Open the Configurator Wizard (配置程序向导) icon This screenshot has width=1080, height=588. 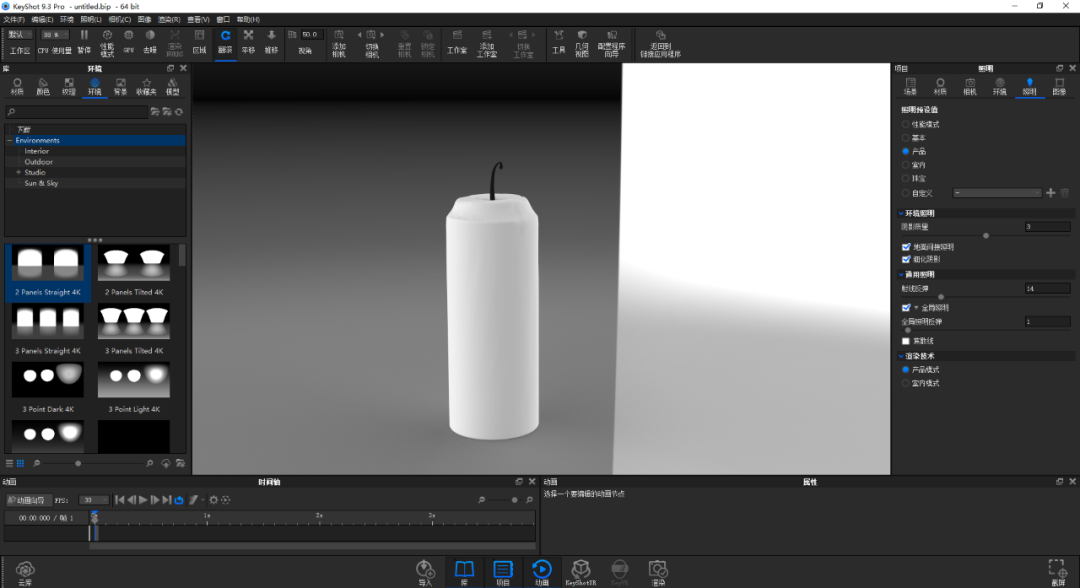[612, 43]
